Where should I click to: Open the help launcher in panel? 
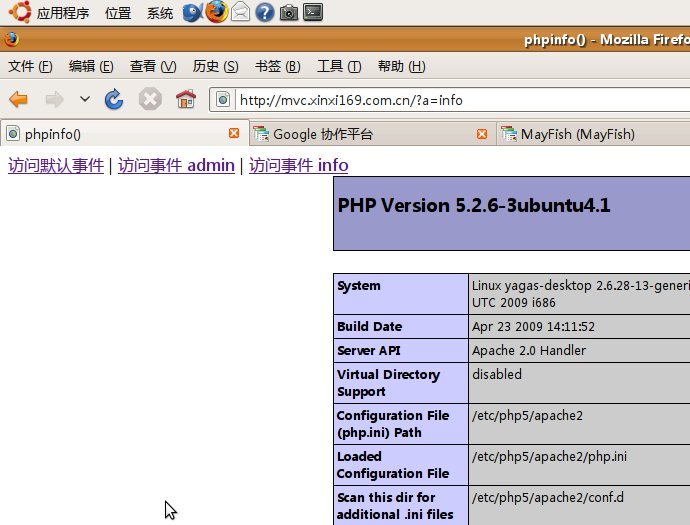tap(265, 12)
